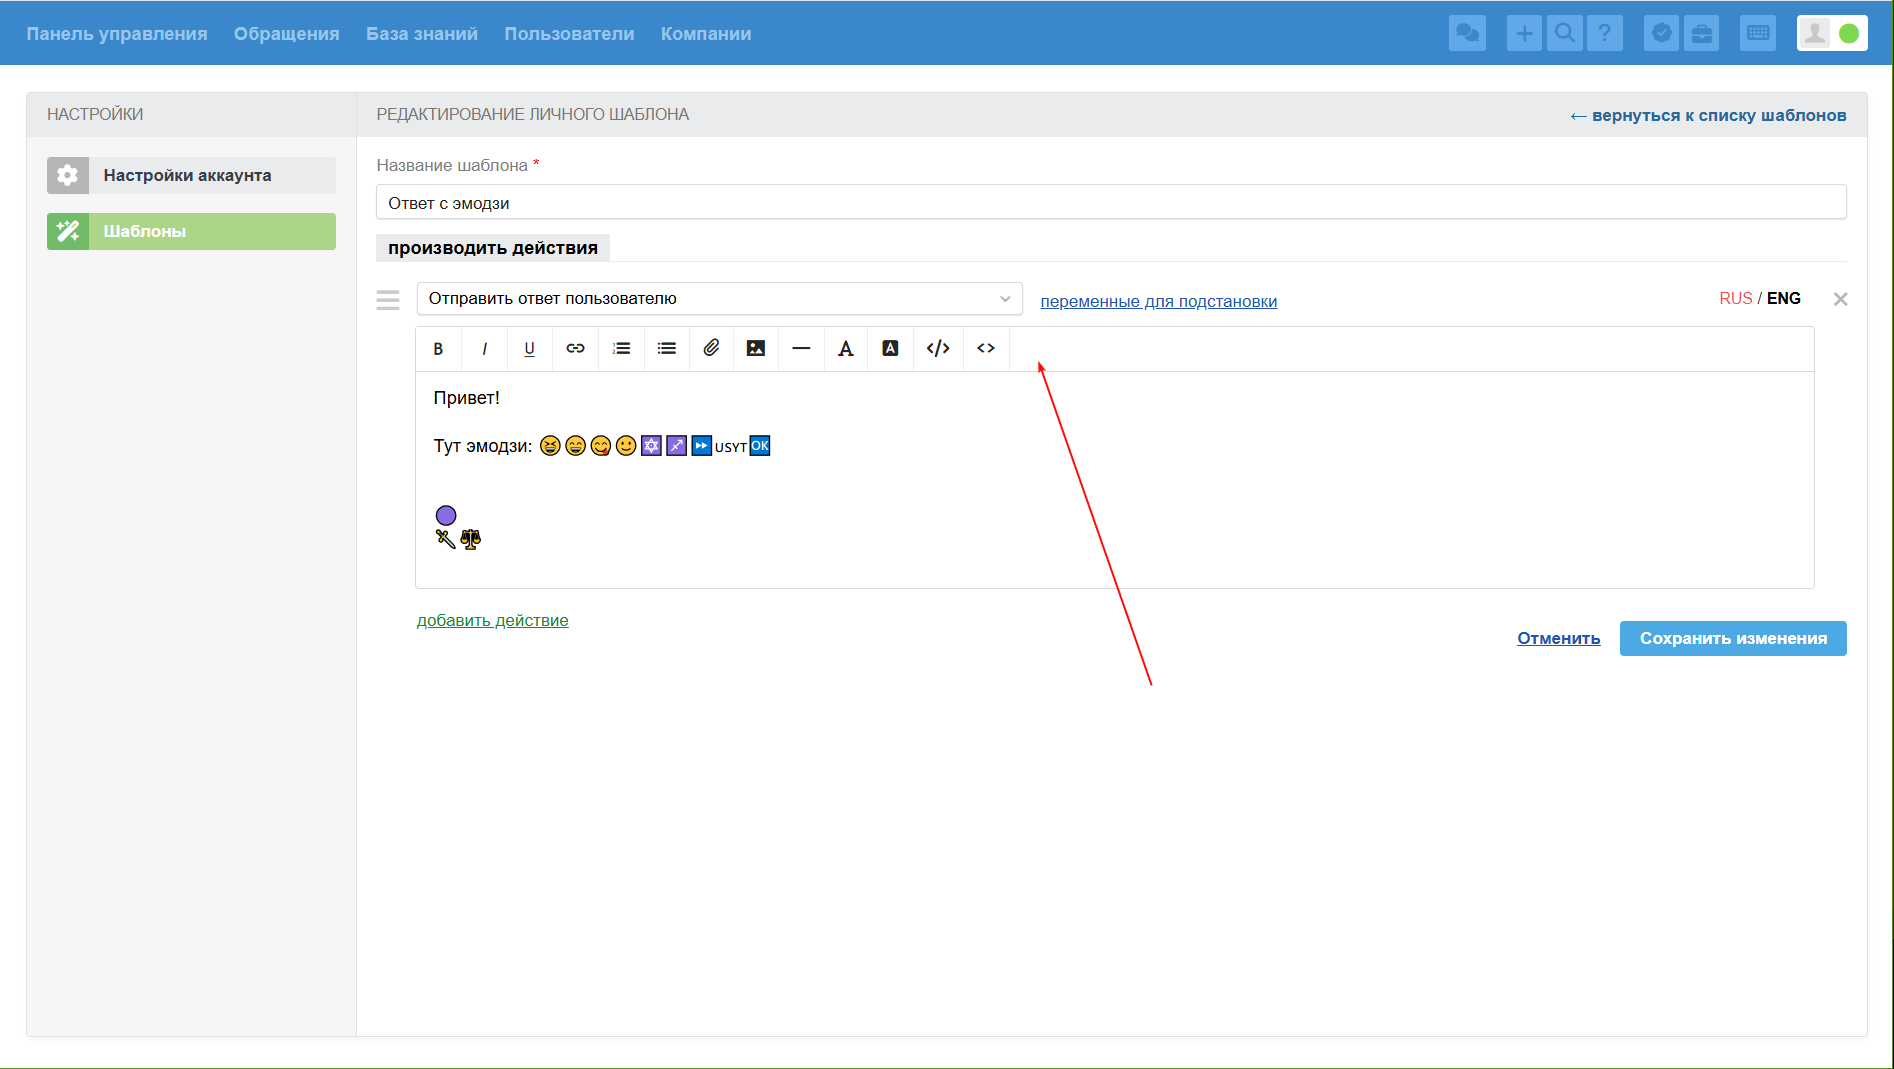The image size is (1894, 1069).
Task: Insert an image into the template
Action: point(756,349)
